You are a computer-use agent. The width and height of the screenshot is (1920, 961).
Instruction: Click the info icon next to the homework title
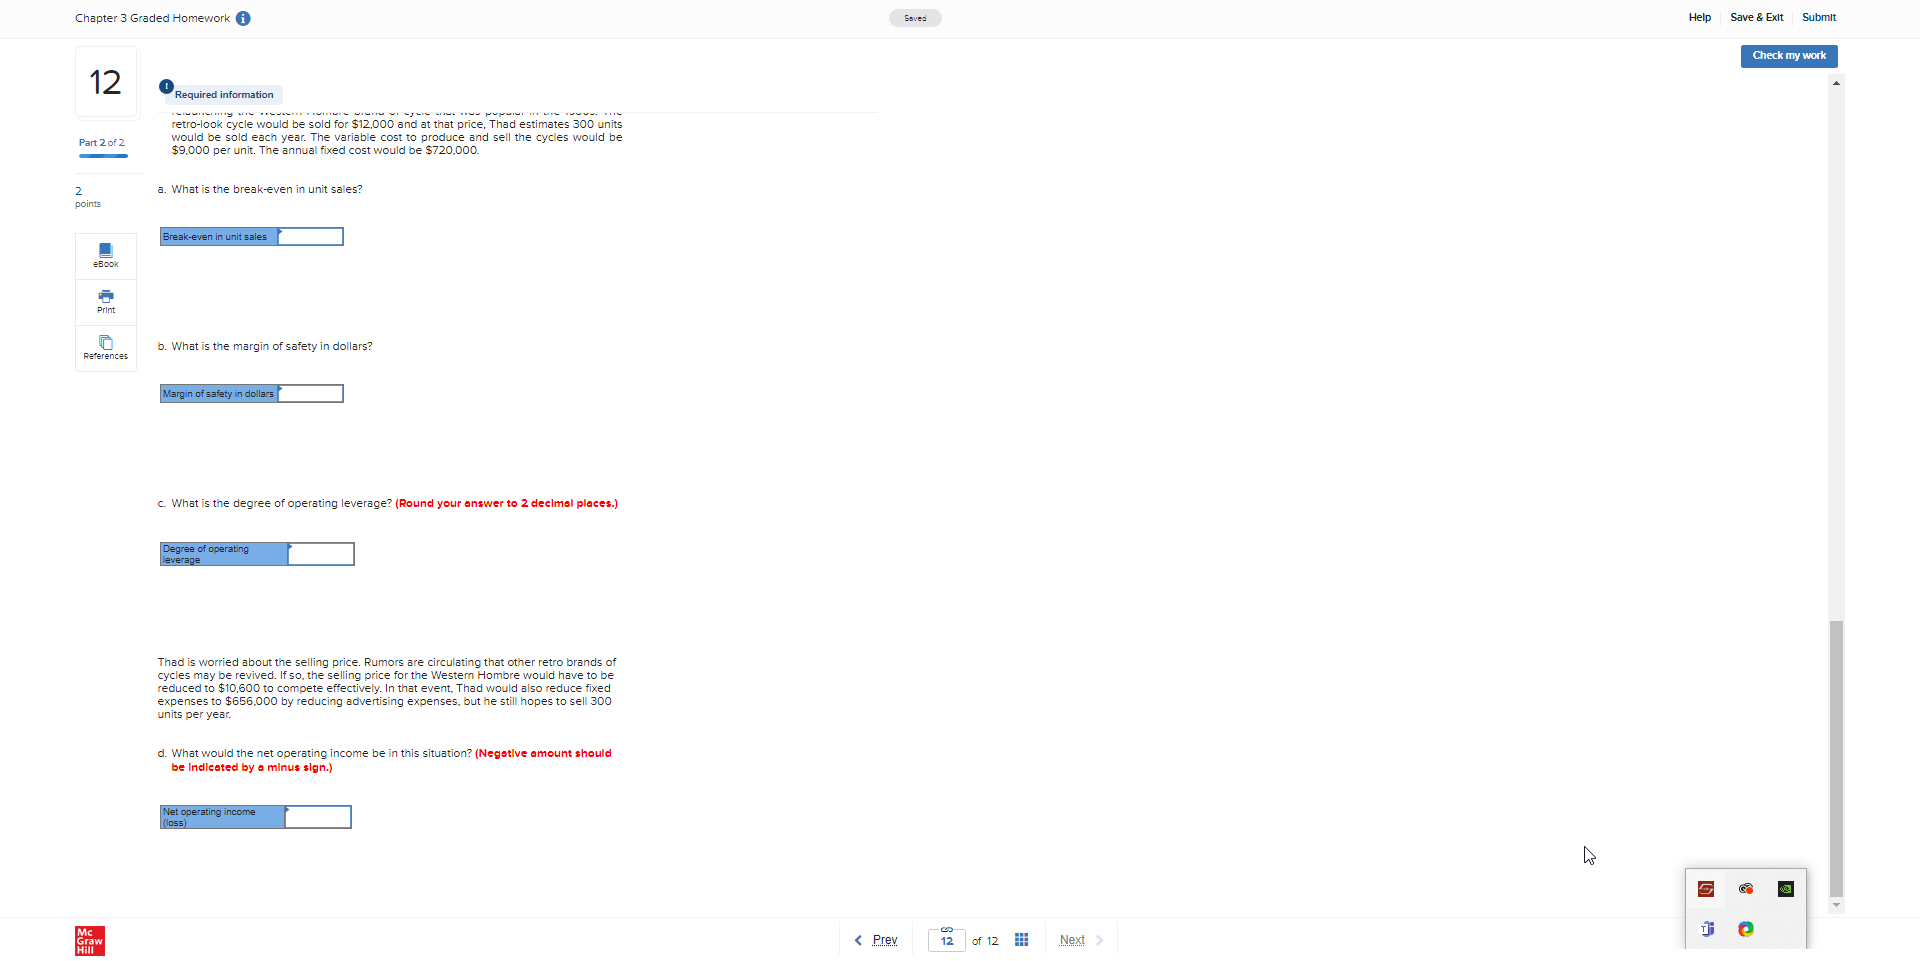pyautogui.click(x=243, y=18)
